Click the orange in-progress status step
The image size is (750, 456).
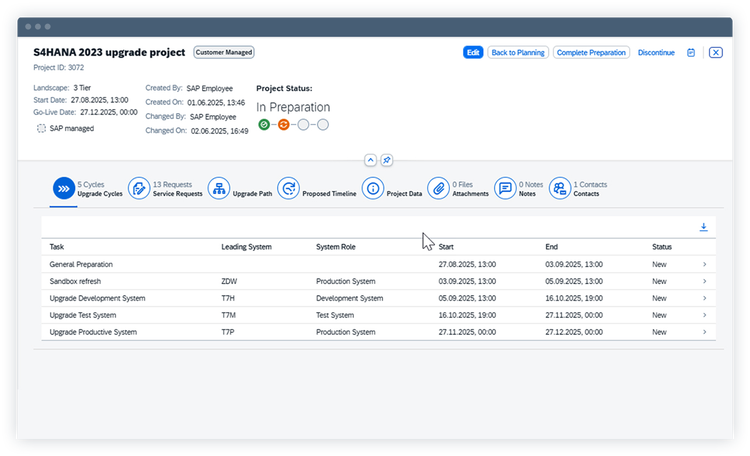[x=284, y=125]
